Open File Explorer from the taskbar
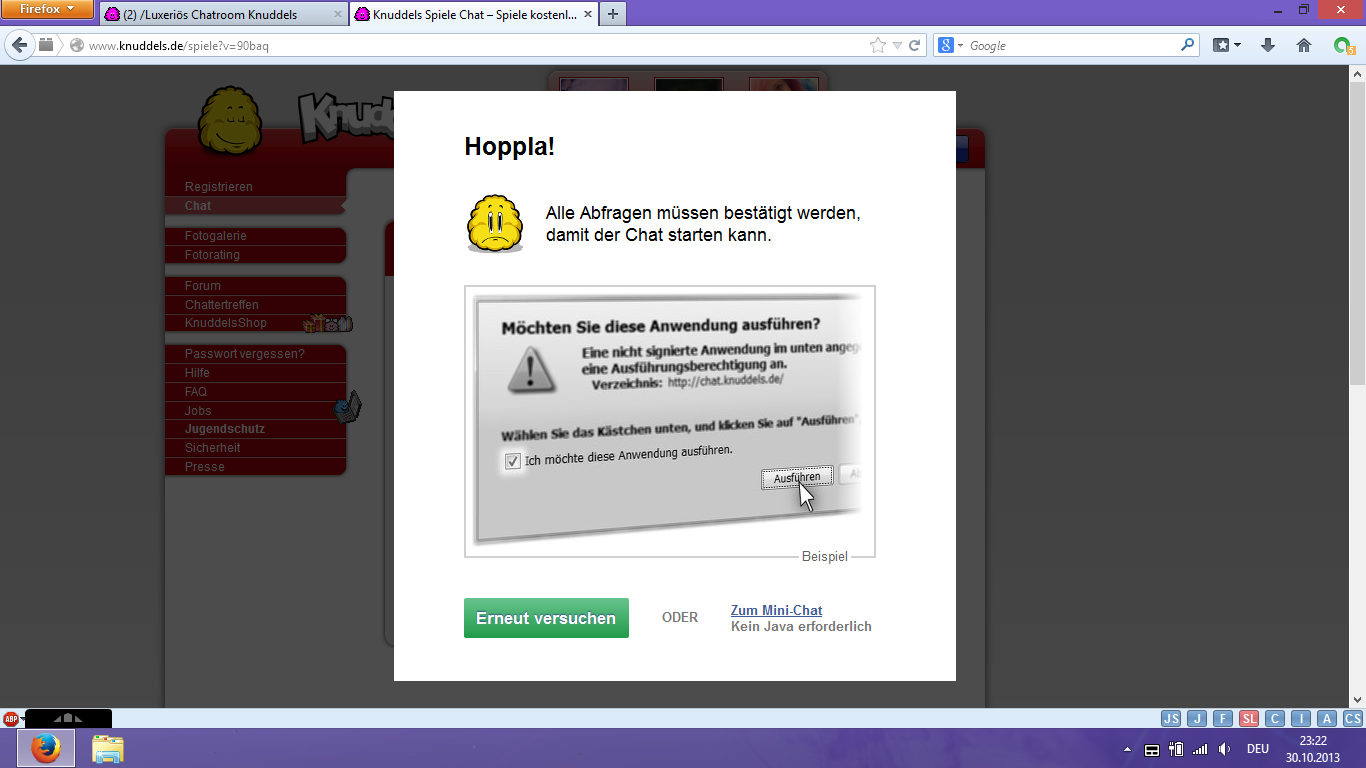1366x768 pixels. [107, 748]
